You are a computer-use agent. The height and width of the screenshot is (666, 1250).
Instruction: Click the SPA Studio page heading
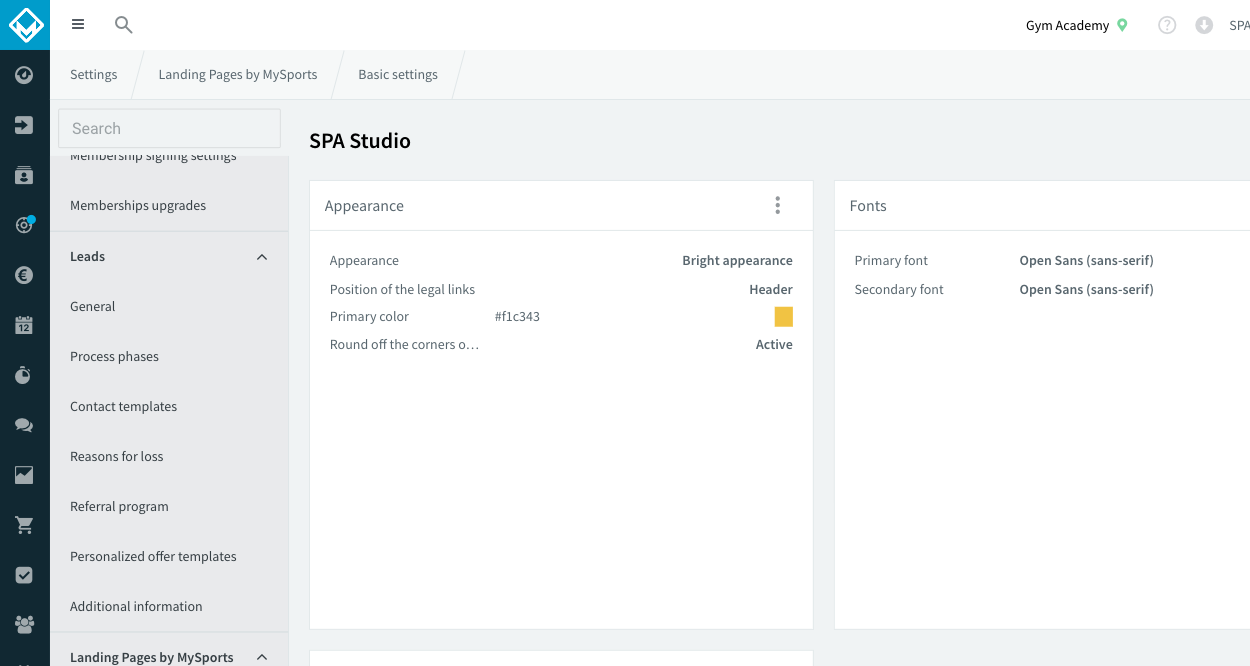coord(360,141)
